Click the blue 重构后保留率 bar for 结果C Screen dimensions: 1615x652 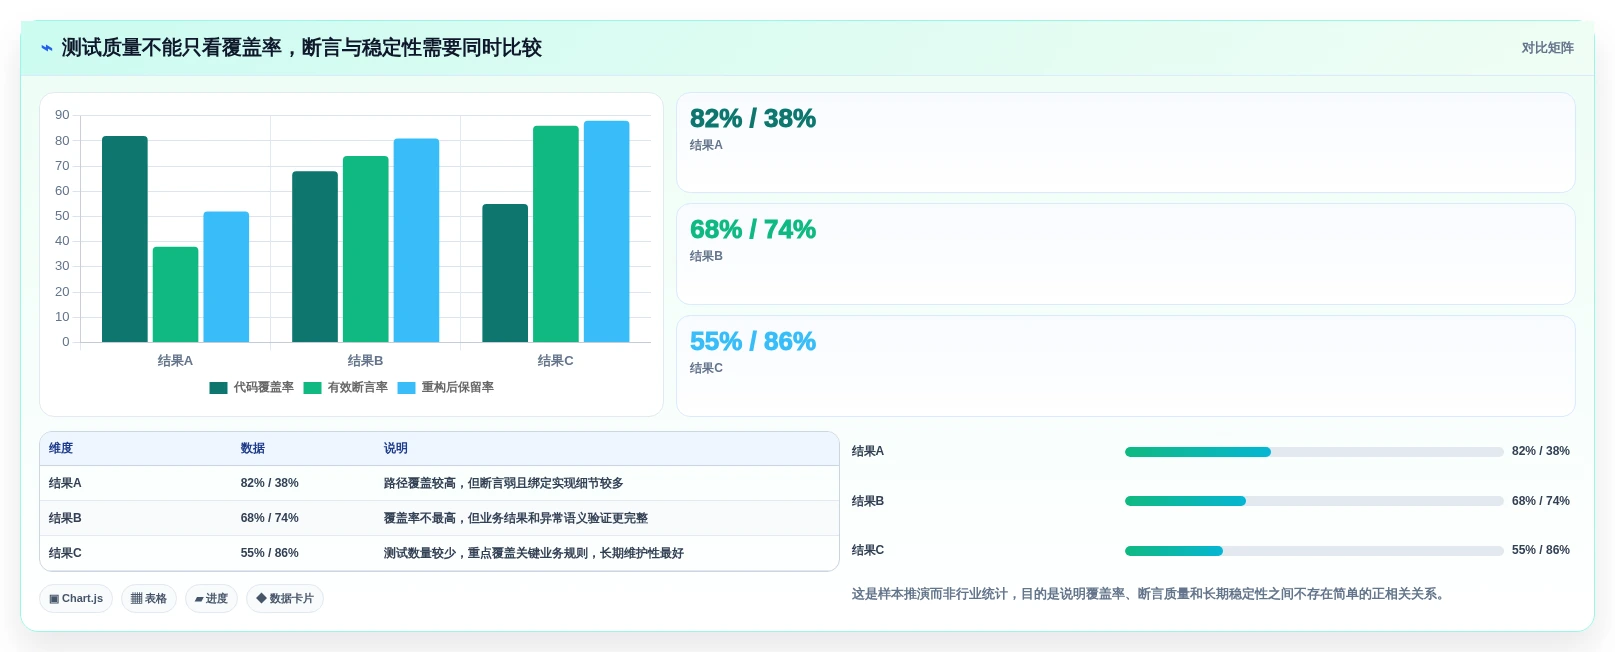click(606, 231)
